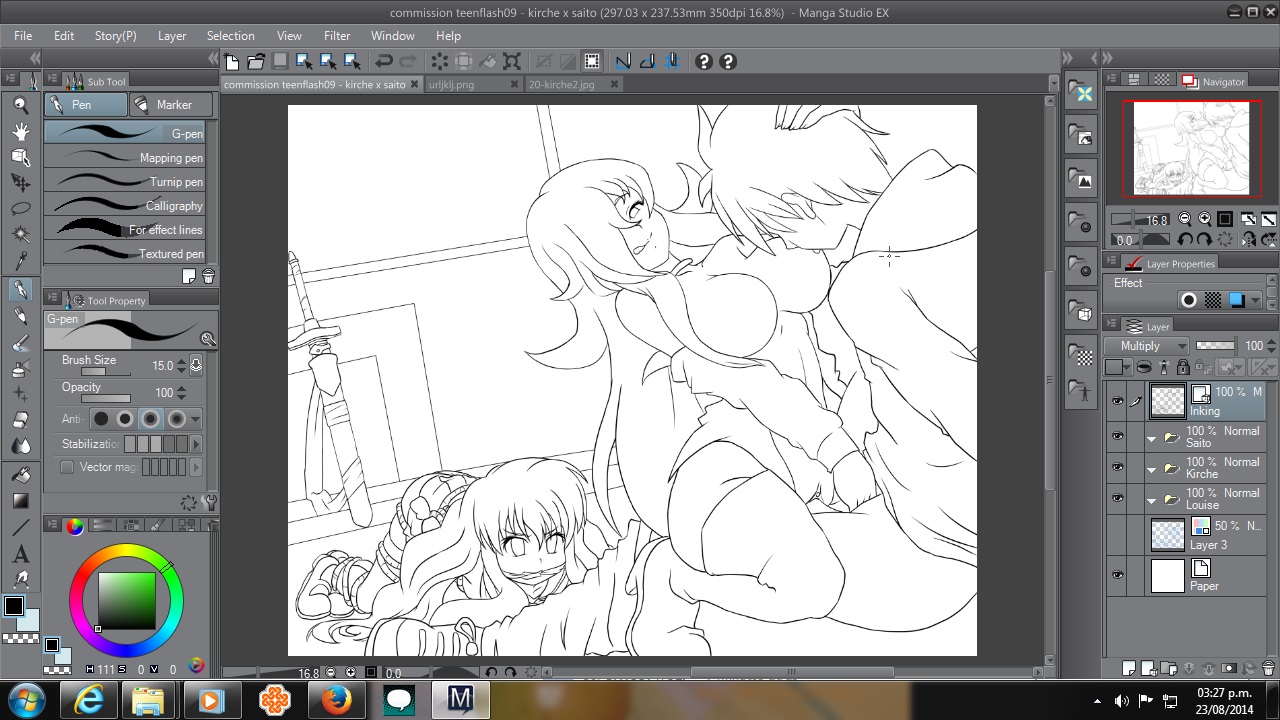This screenshot has width=1280, height=720.
Task: Delete layer with trash icon
Action: tap(1269, 668)
